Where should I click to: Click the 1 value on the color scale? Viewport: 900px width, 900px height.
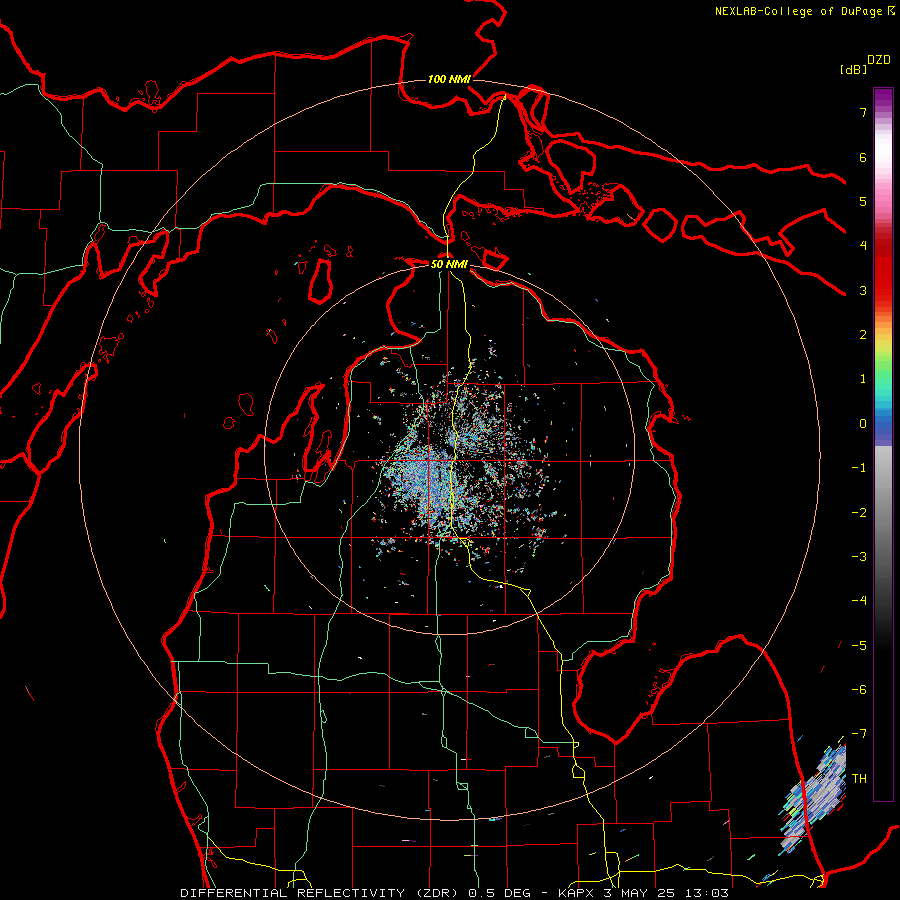[863, 379]
